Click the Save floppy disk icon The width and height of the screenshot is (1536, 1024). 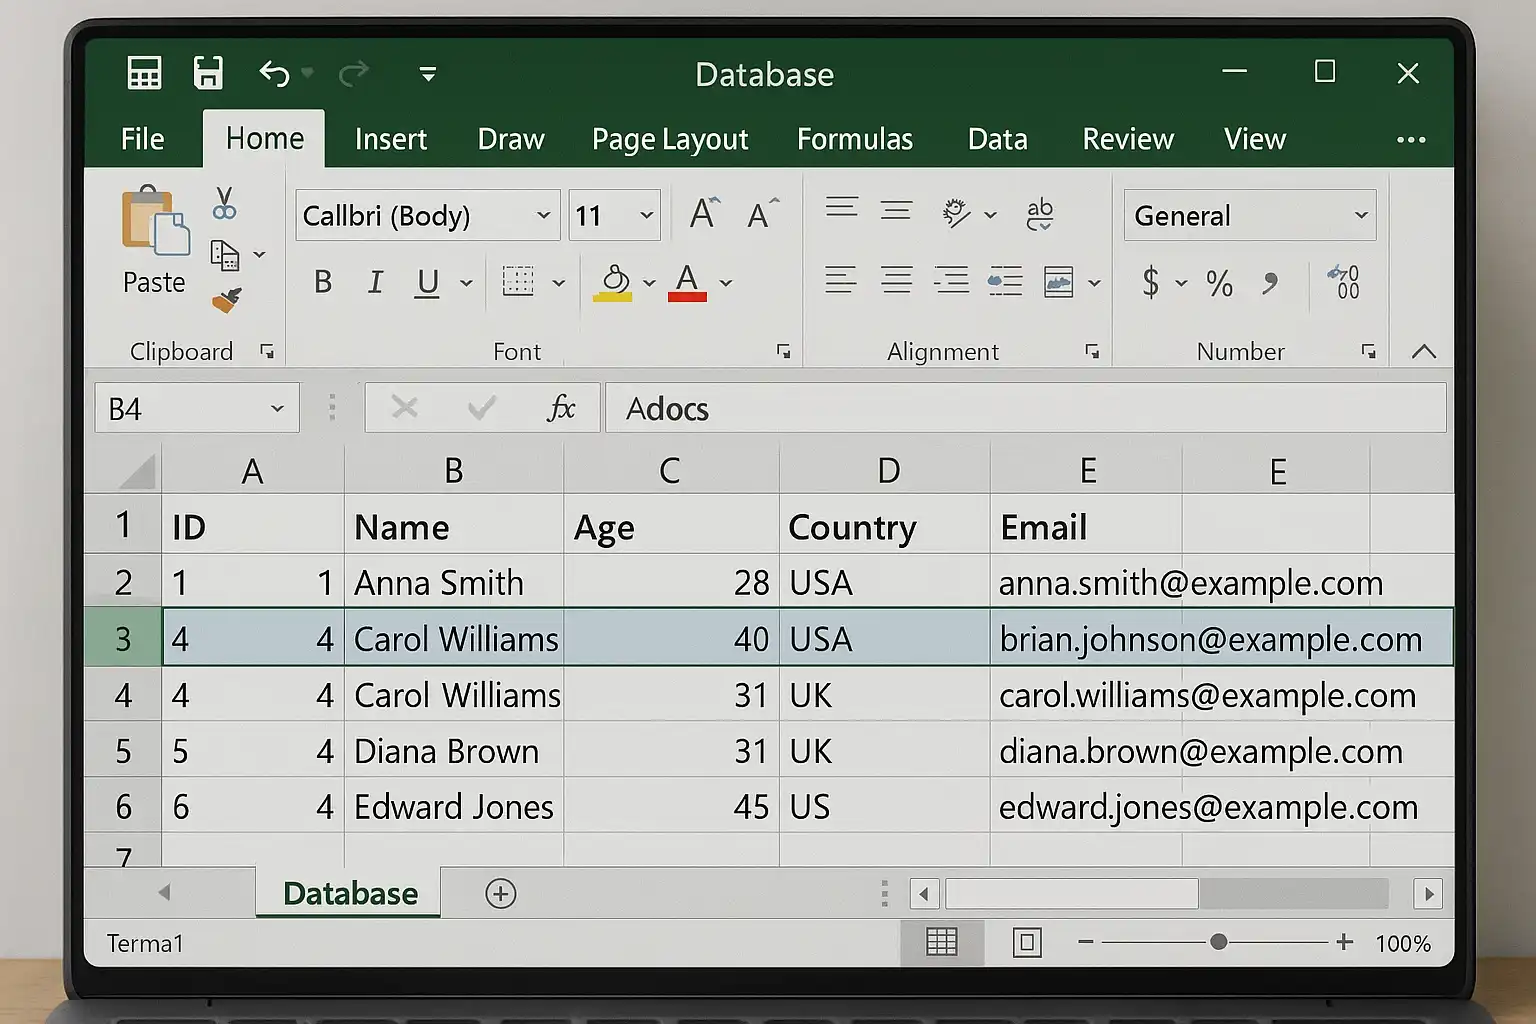(208, 73)
